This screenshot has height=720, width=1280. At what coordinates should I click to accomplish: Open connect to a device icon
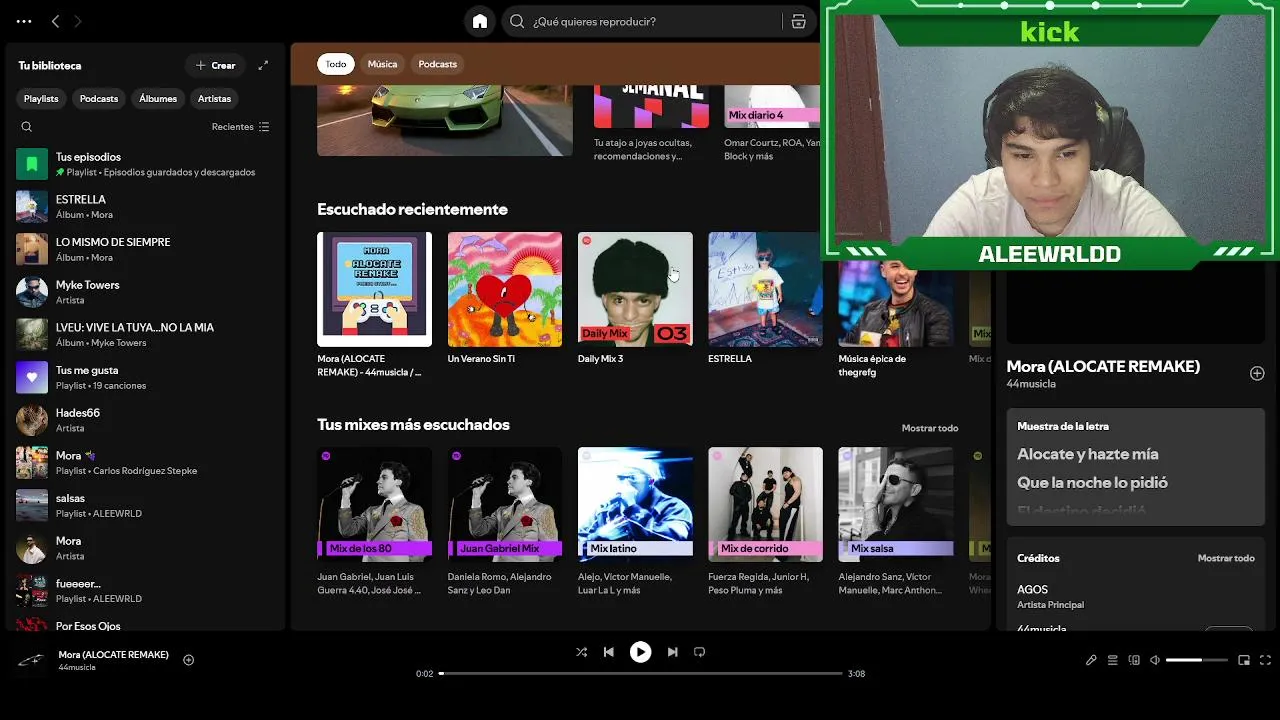(x=1134, y=660)
